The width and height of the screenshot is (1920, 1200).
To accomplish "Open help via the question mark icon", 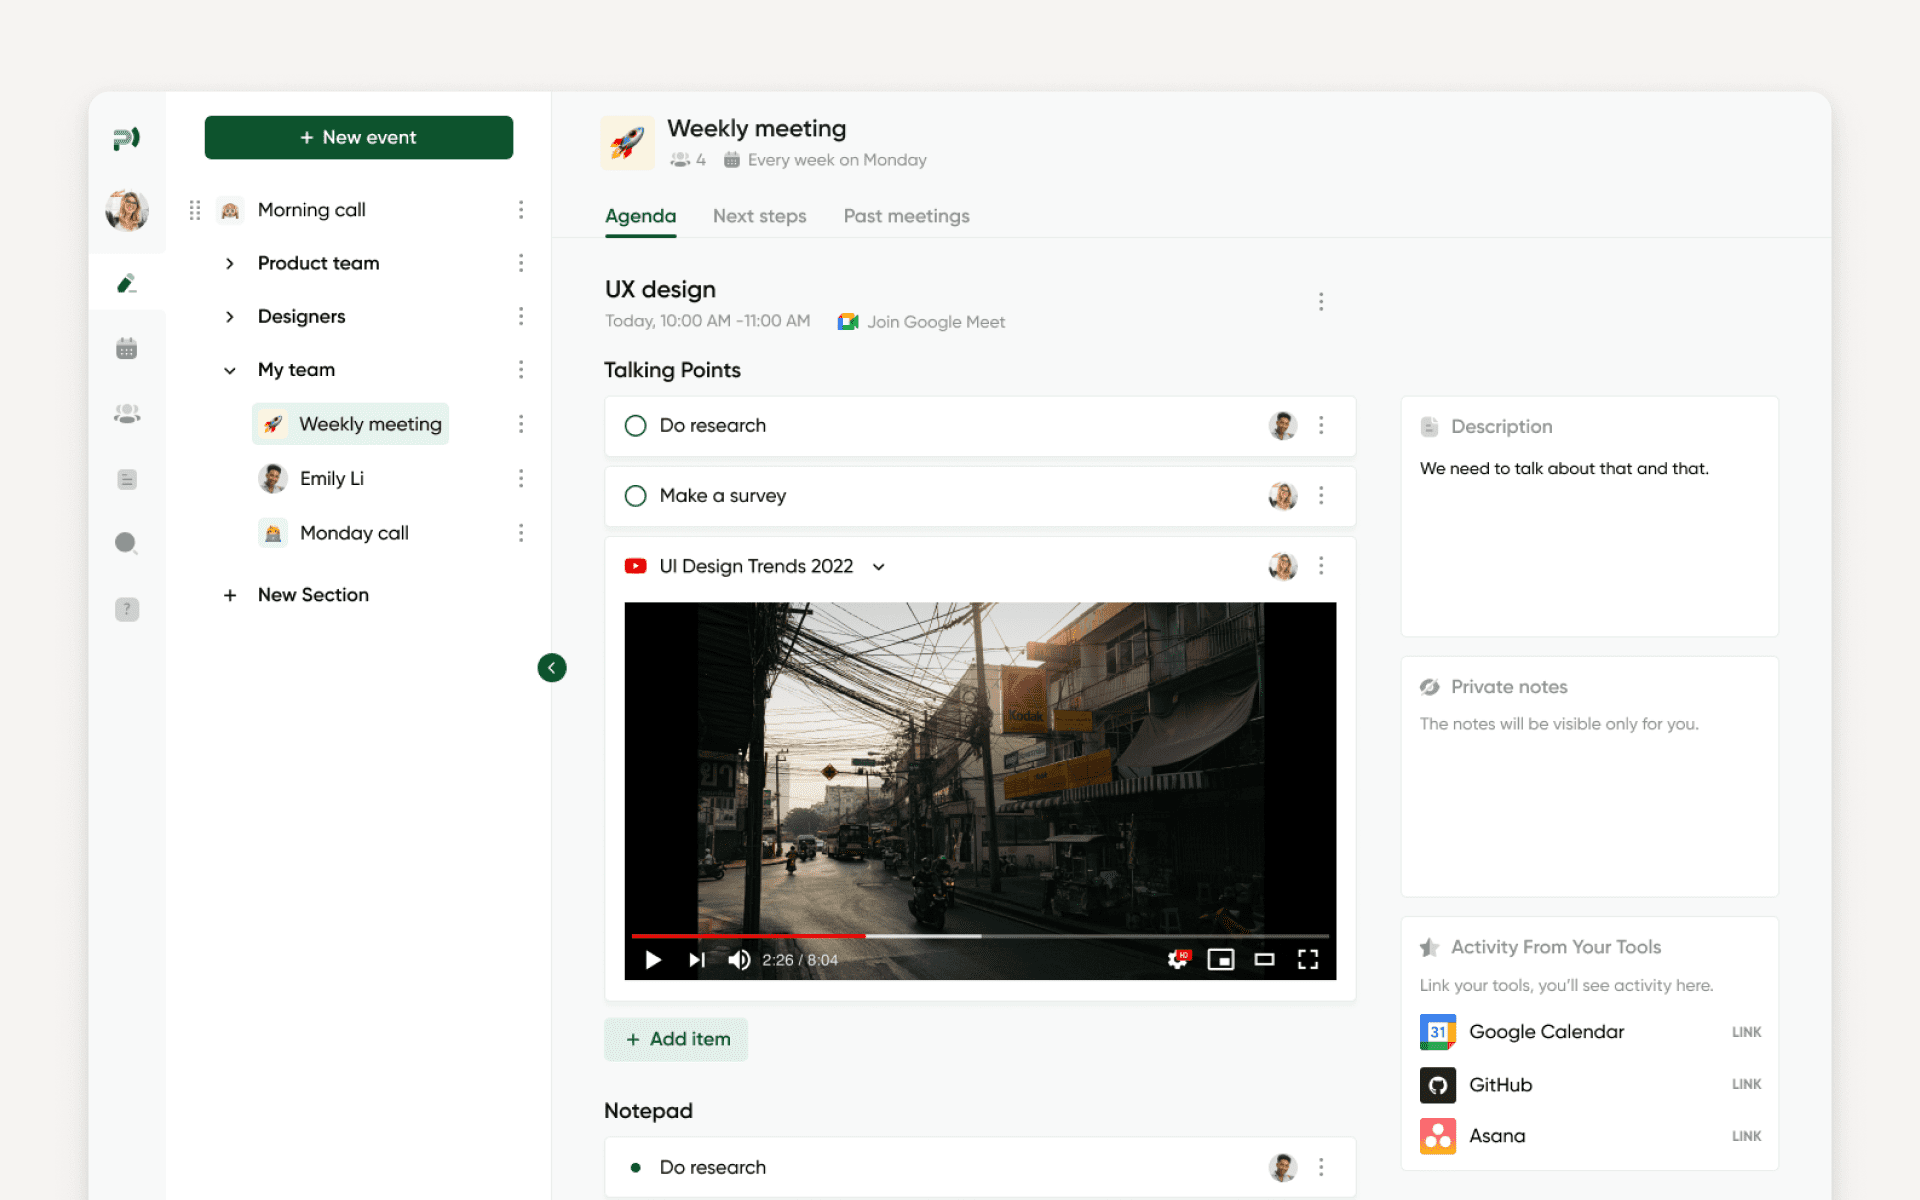I will coord(126,609).
